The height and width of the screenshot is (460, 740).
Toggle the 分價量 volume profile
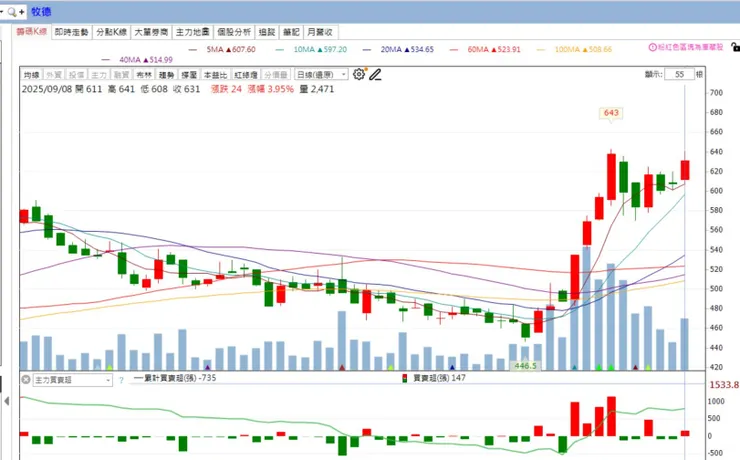(x=276, y=75)
